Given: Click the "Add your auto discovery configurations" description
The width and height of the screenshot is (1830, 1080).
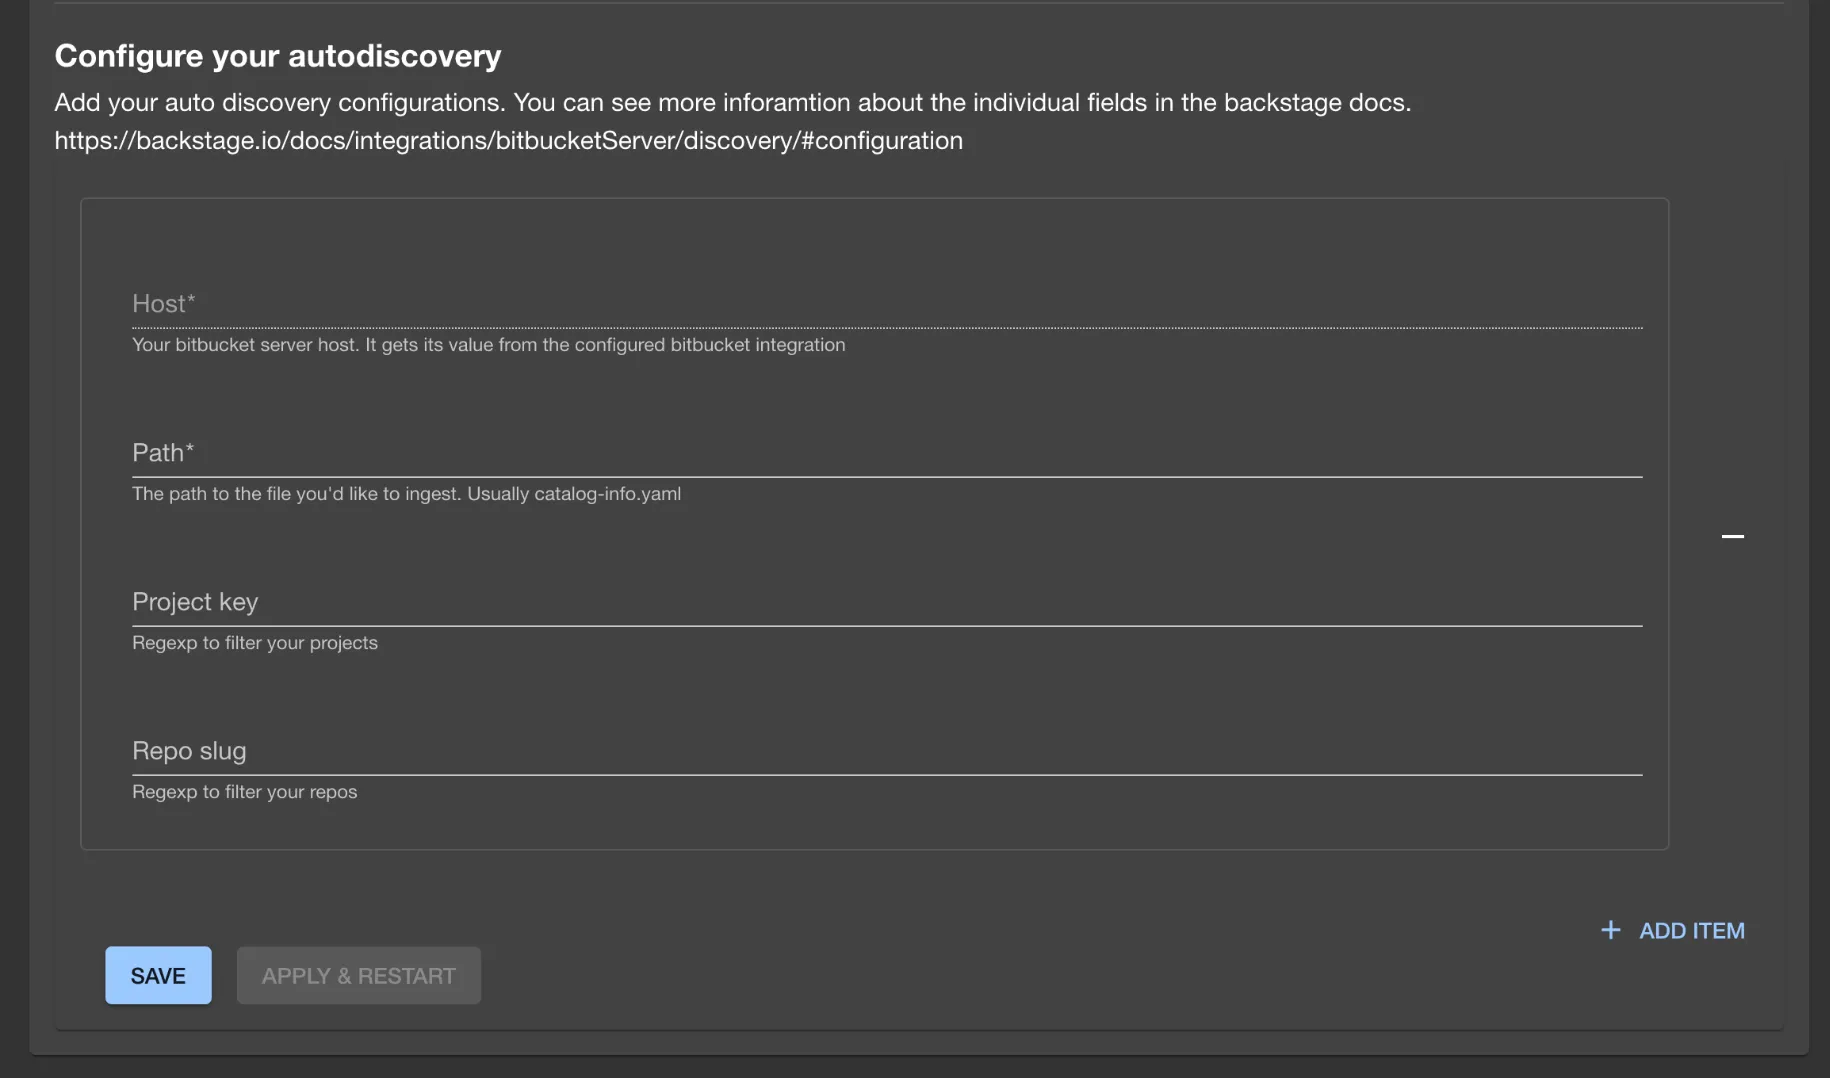Looking at the screenshot, I should tap(732, 103).
